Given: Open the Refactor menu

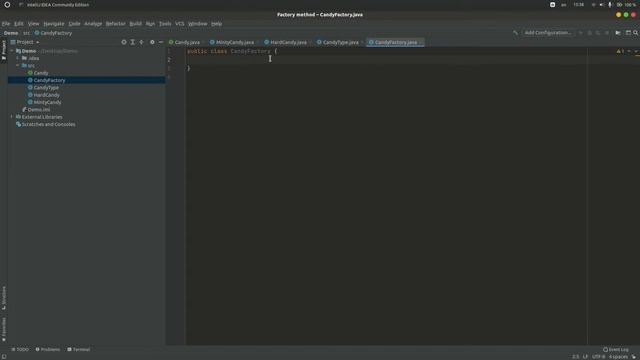Looking at the screenshot, I should pos(116,24).
